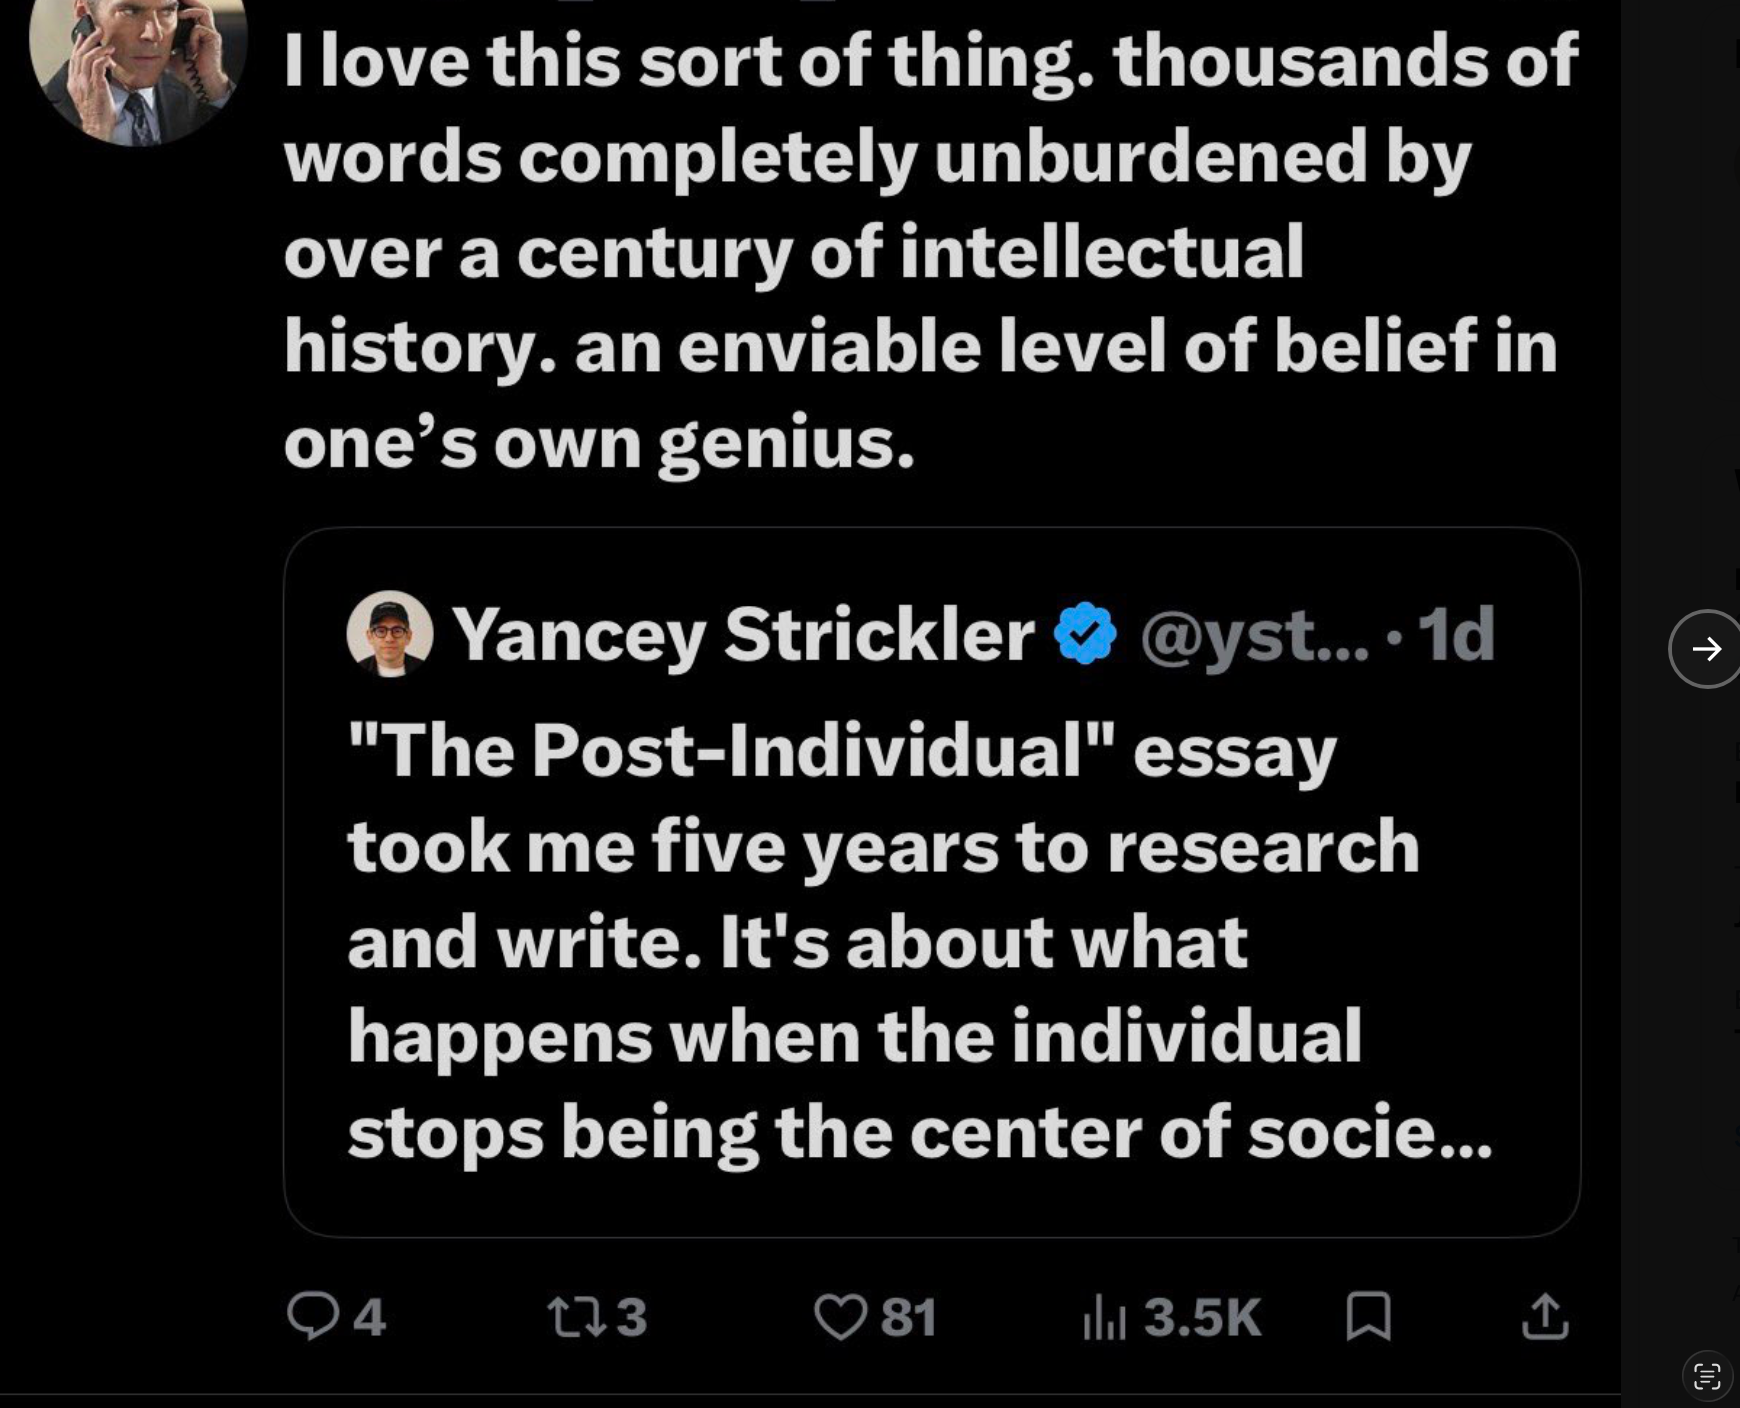Go to next image with arrow button
1740x1408 pixels.
(x=1706, y=649)
